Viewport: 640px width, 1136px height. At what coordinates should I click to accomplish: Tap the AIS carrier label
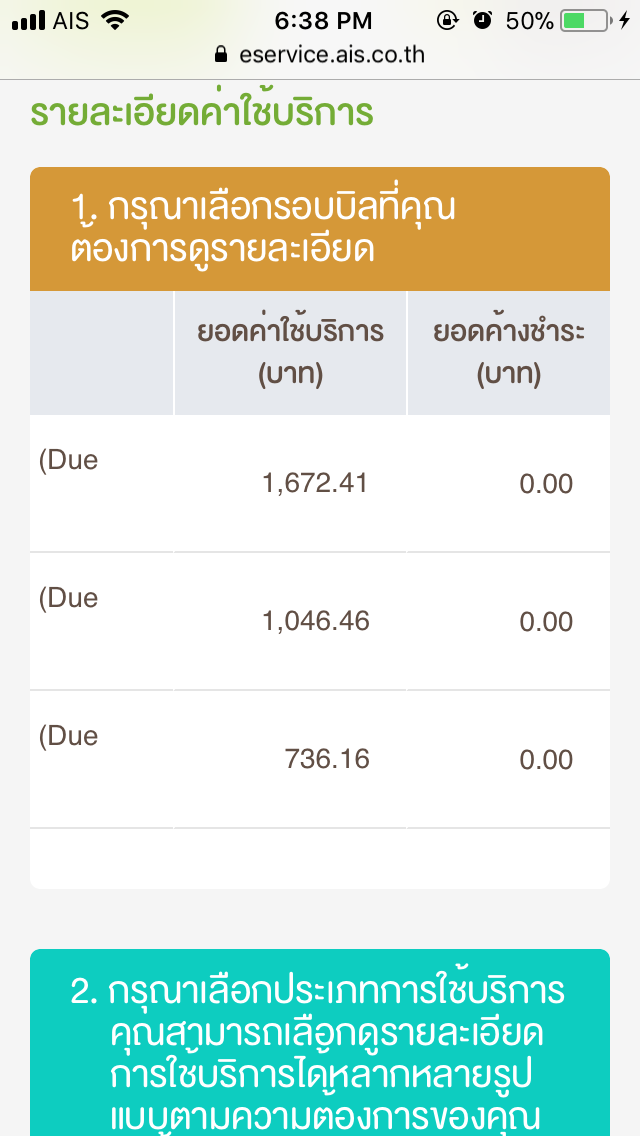[70, 20]
